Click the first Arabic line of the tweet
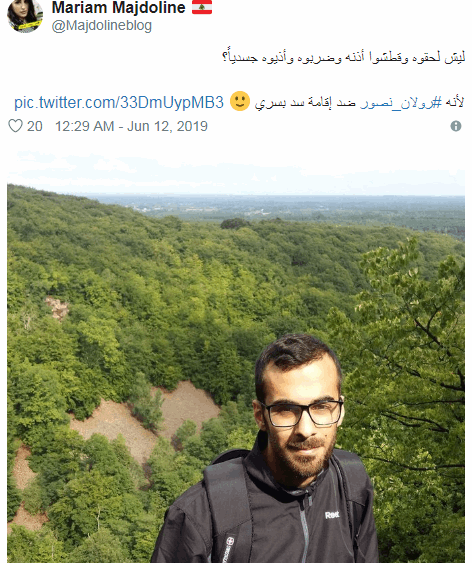 [x=344, y=57]
